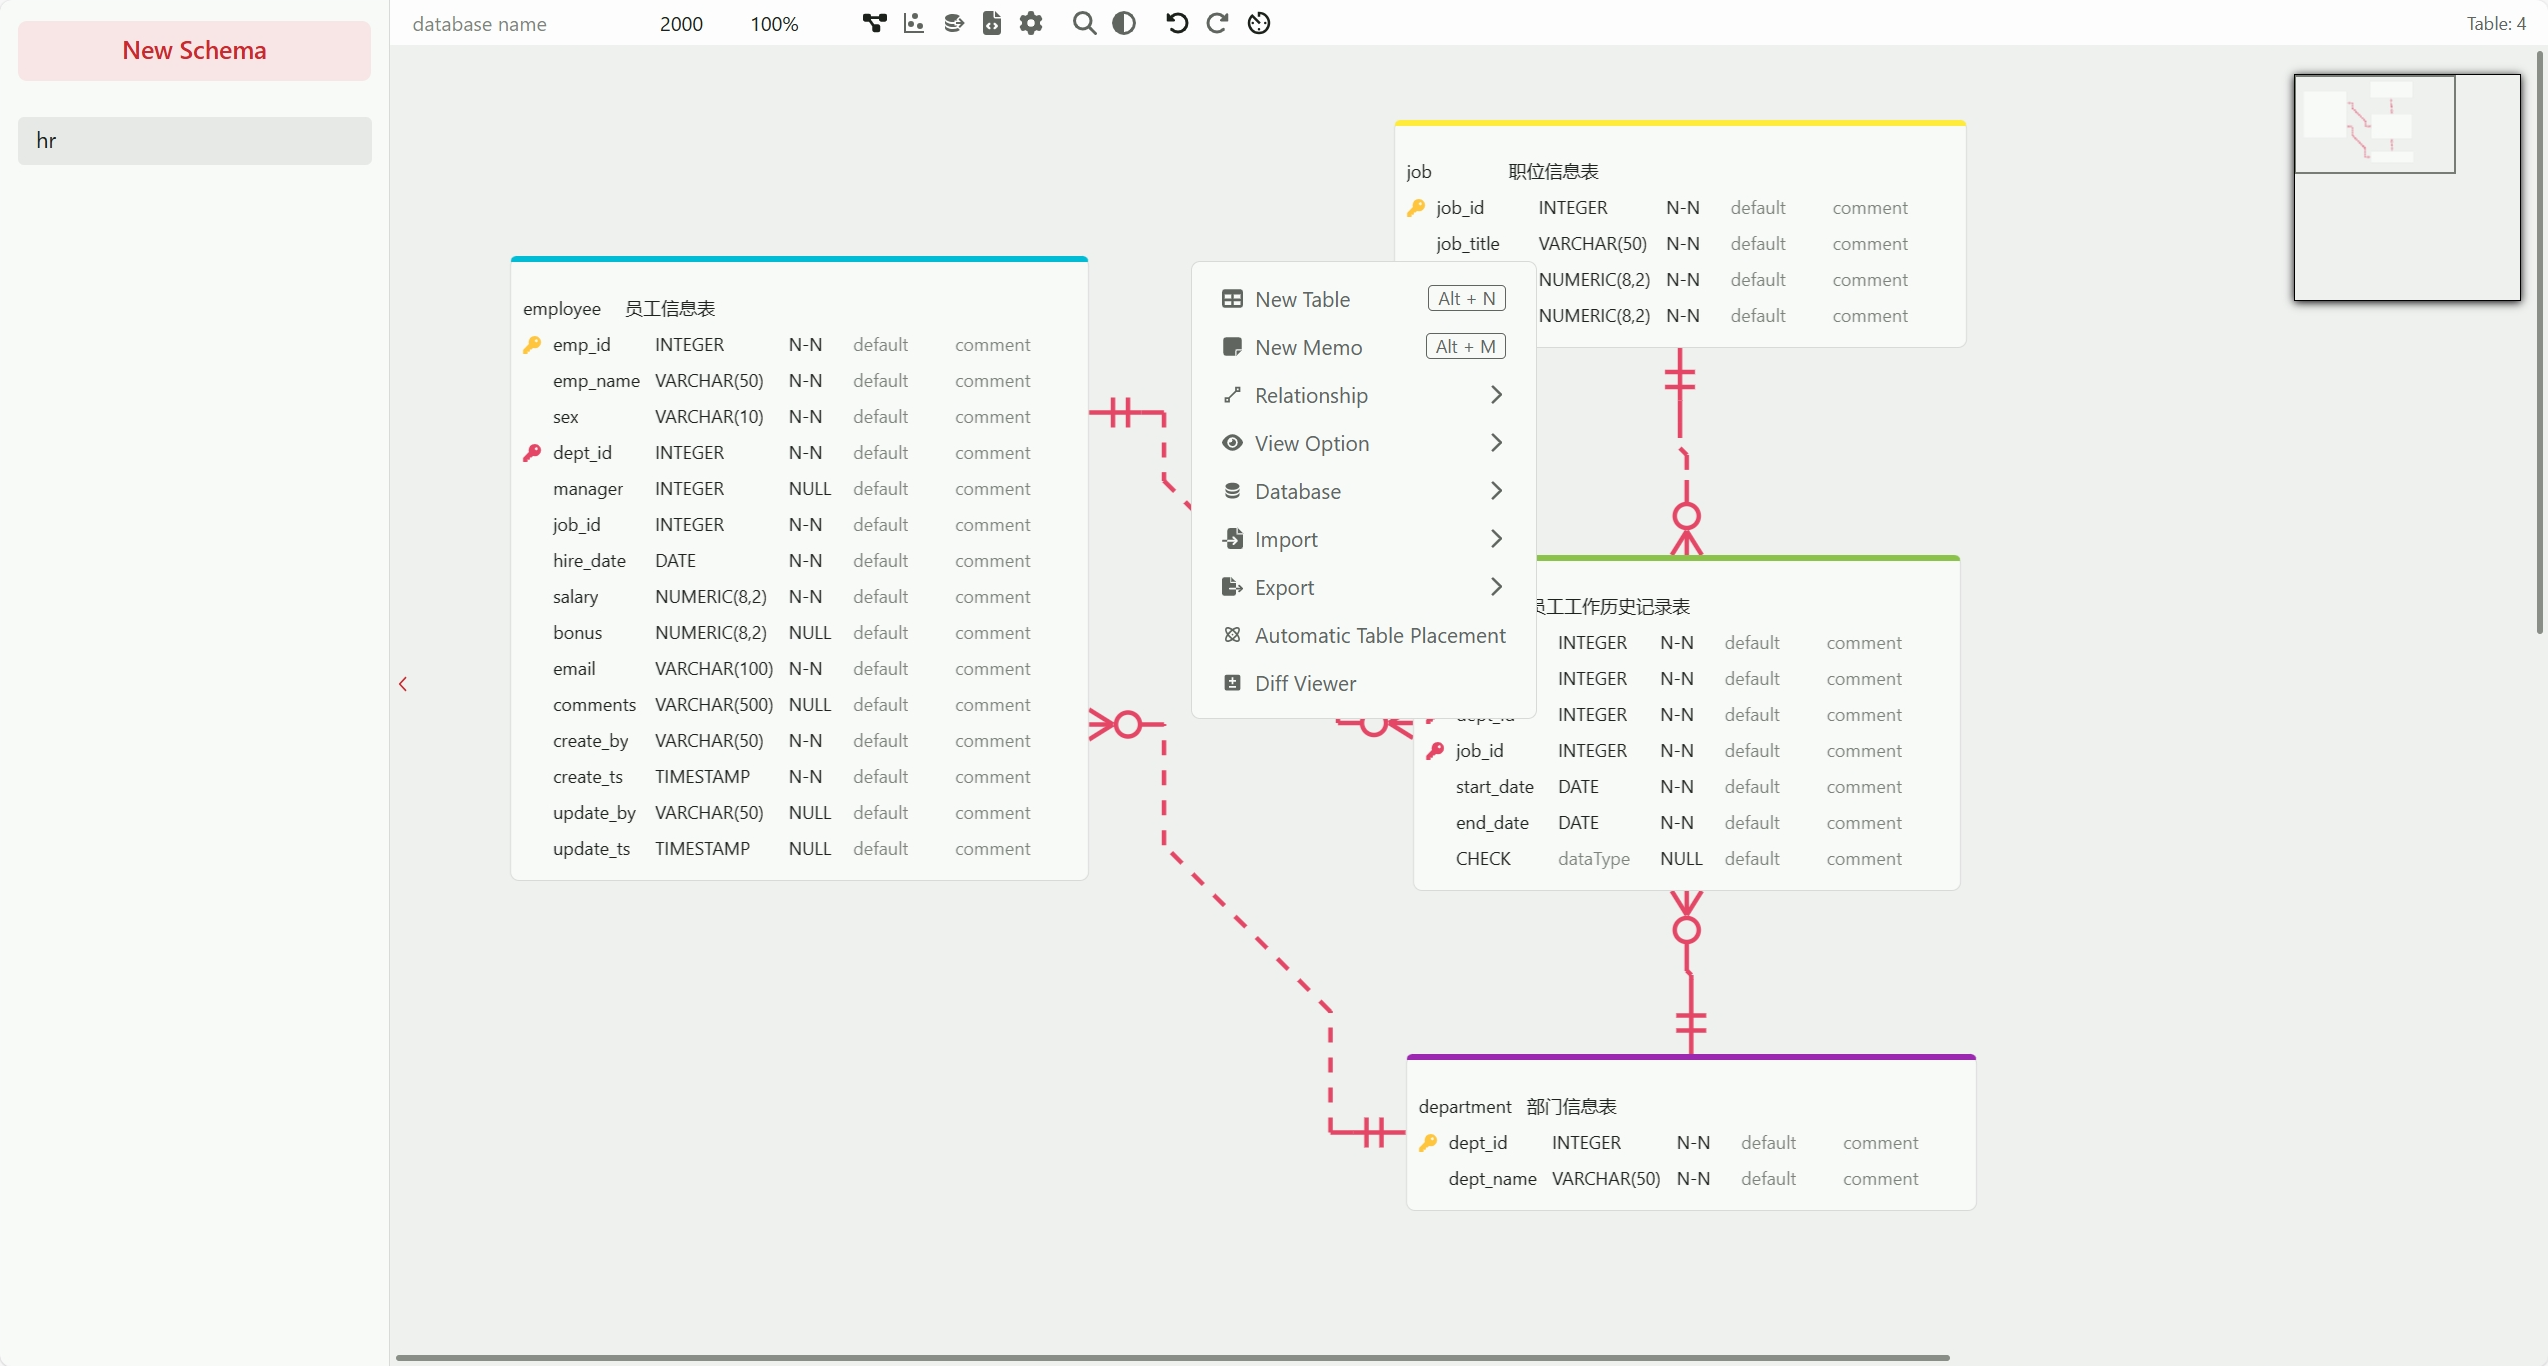Toggle the dark/light theme icon
This screenshot has width=2548, height=1366.
(x=1124, y=23)
